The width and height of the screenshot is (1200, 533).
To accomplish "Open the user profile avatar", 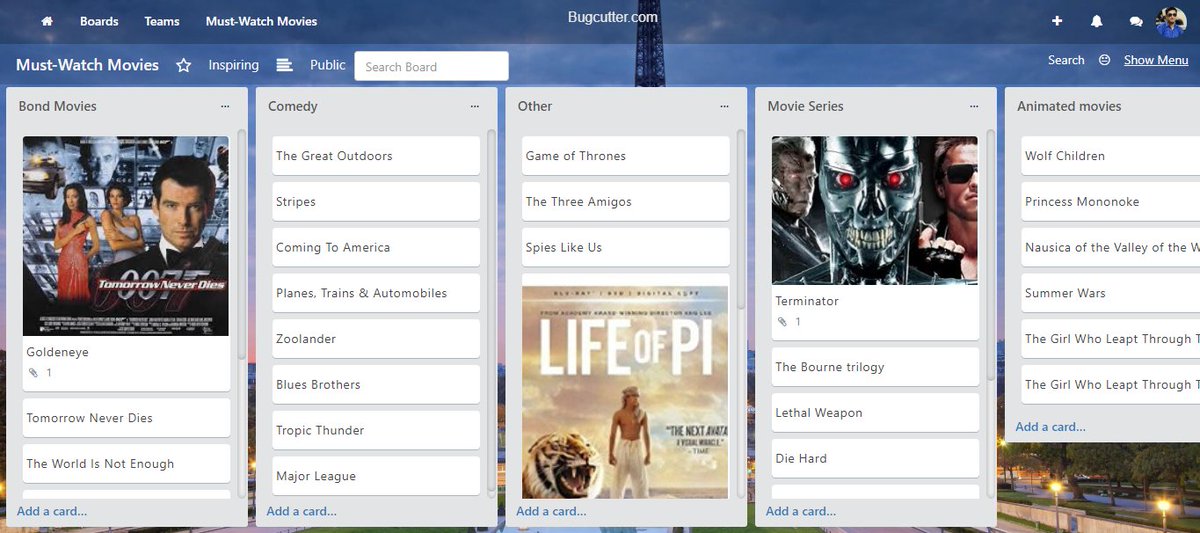I will [1171, 21].
